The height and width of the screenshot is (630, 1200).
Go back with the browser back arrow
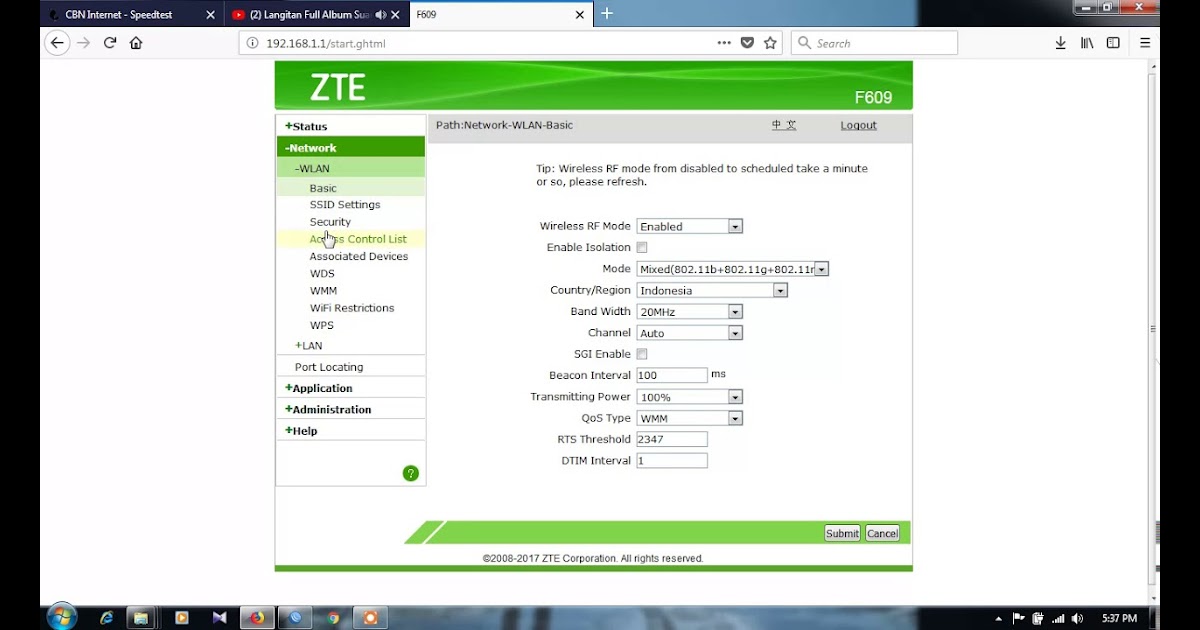pyautogui.click(x=57, y=43)
